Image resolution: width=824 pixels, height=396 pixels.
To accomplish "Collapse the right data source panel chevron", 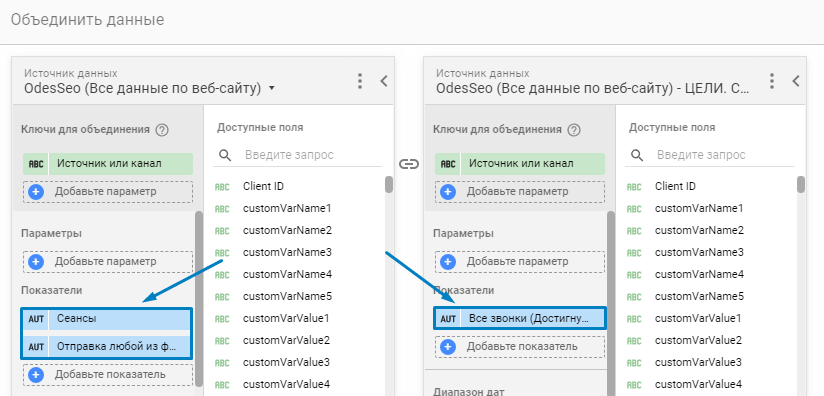I will pyautogui.click(x=796, y=81).
